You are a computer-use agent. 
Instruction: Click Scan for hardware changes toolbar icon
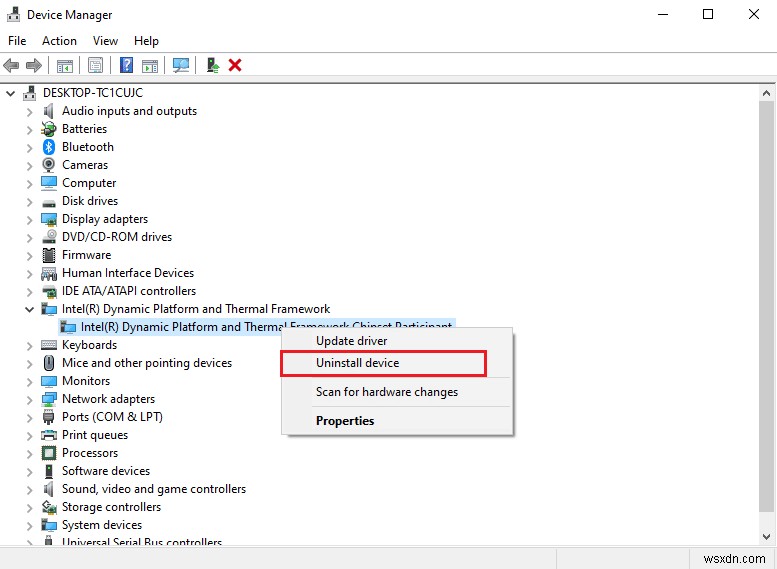pos(181,65)
